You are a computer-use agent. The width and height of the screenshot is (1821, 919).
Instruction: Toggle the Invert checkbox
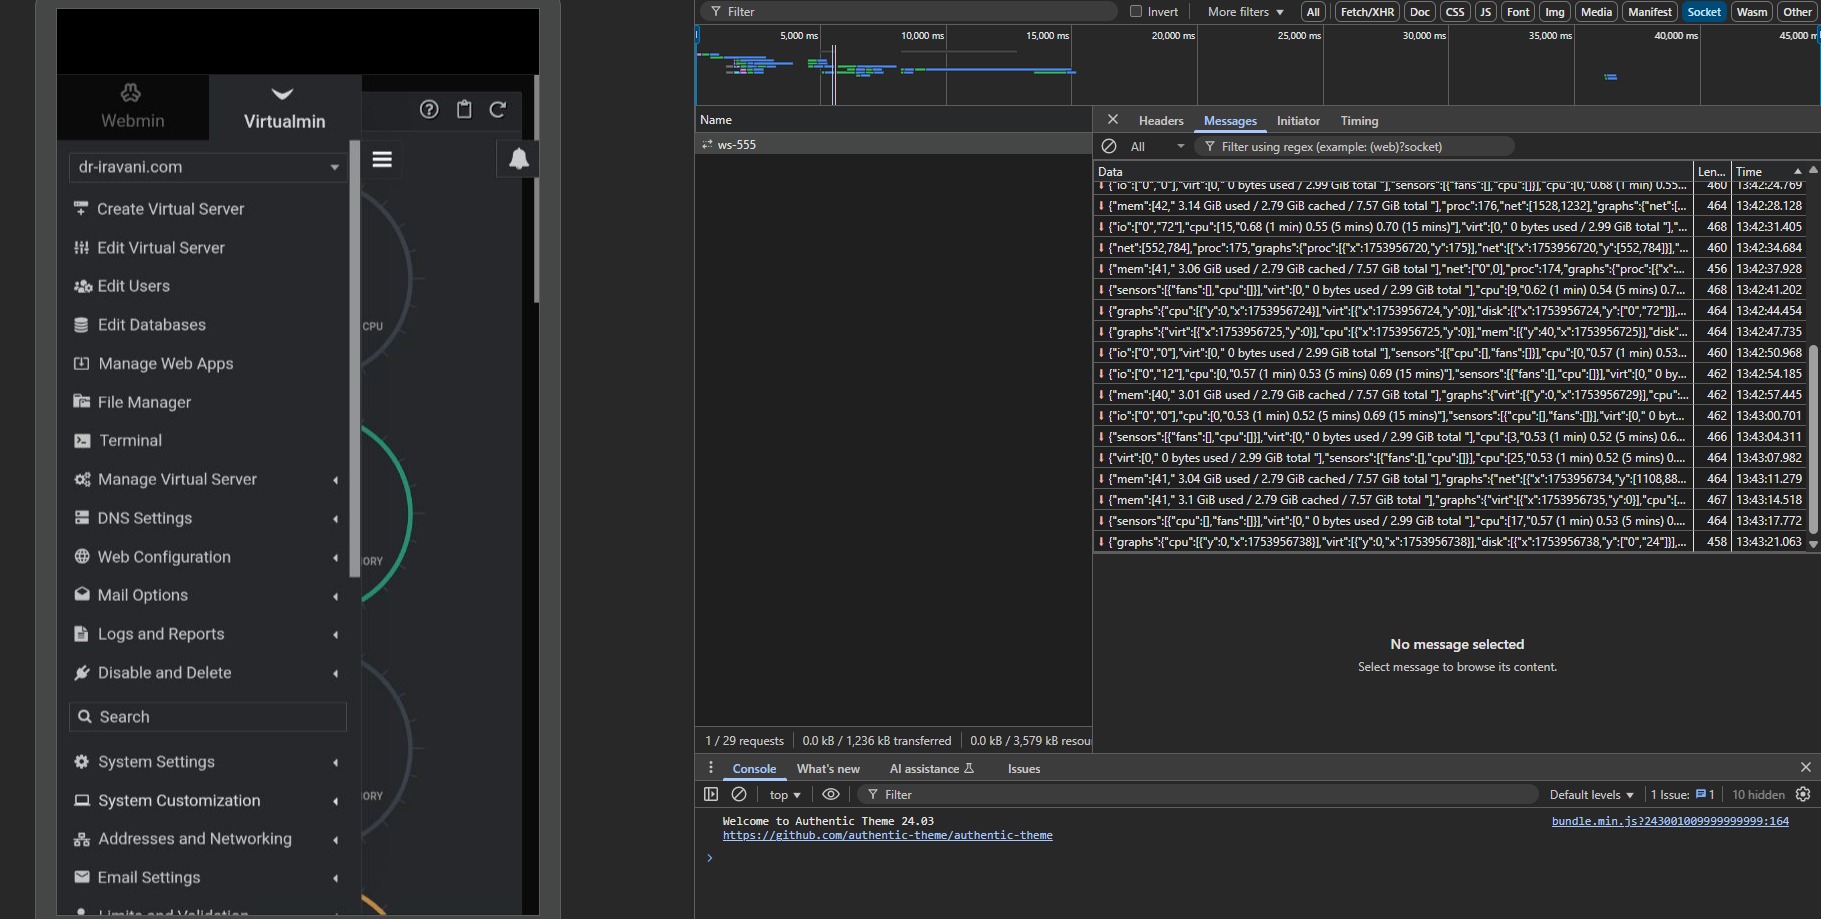1136,12
